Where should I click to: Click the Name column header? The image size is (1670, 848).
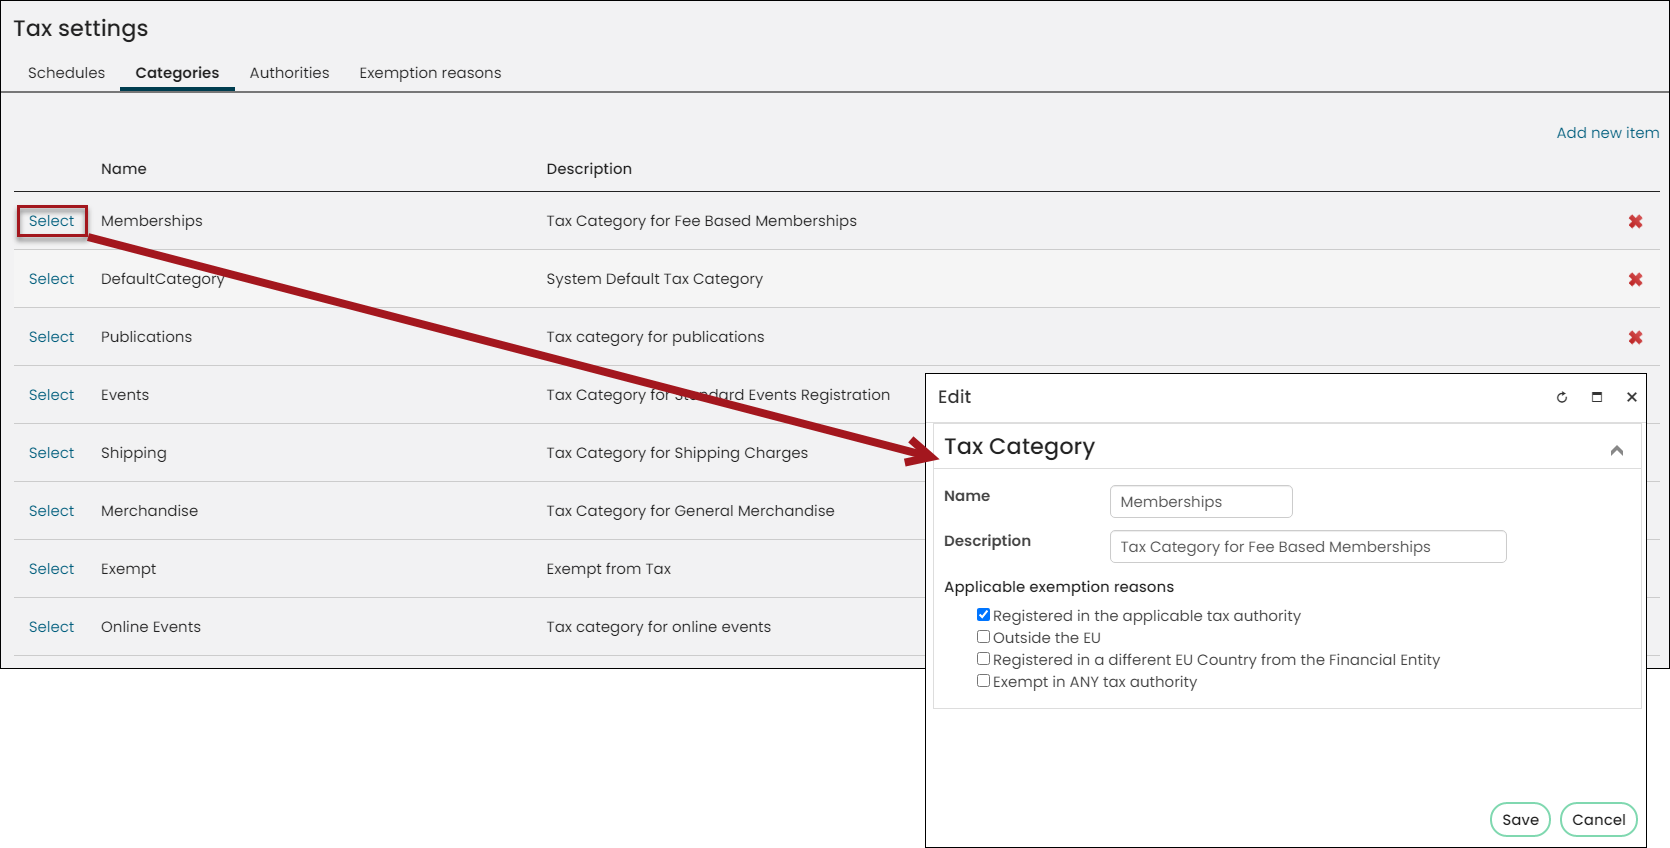(124, 169)
